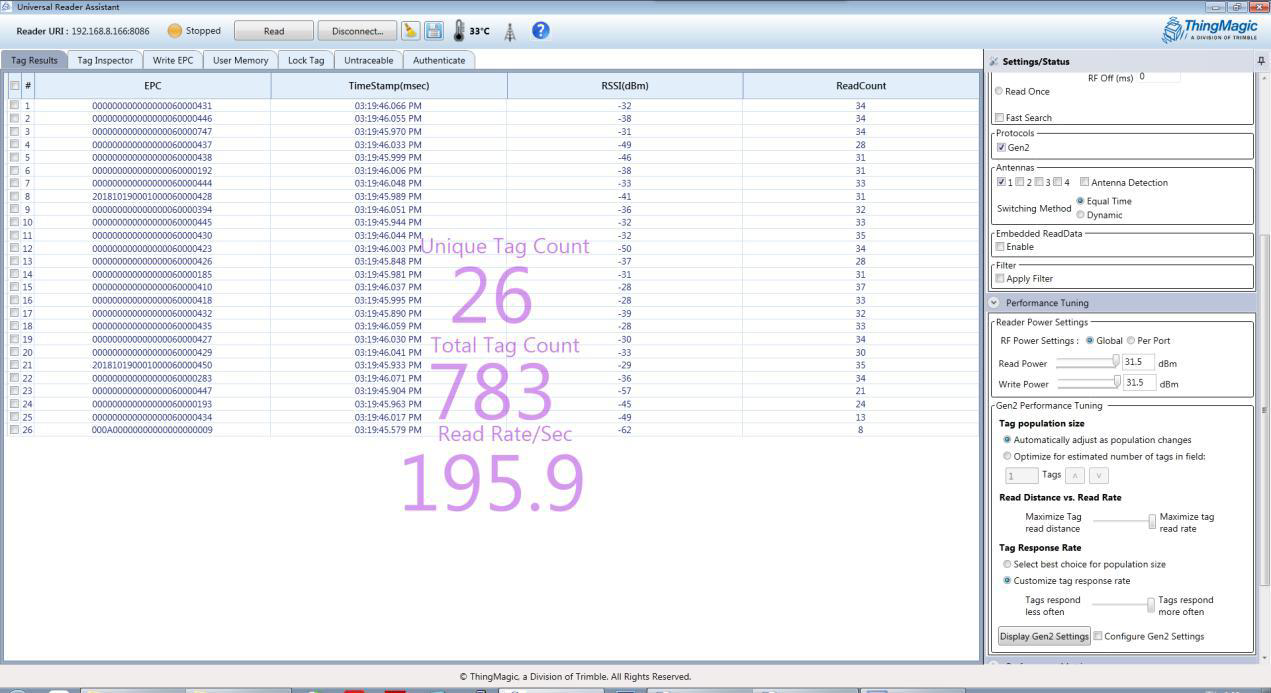Click the Read Power slider handle
The height and width of the screenshot is (693, 1271).
[x=1116, y=362]
